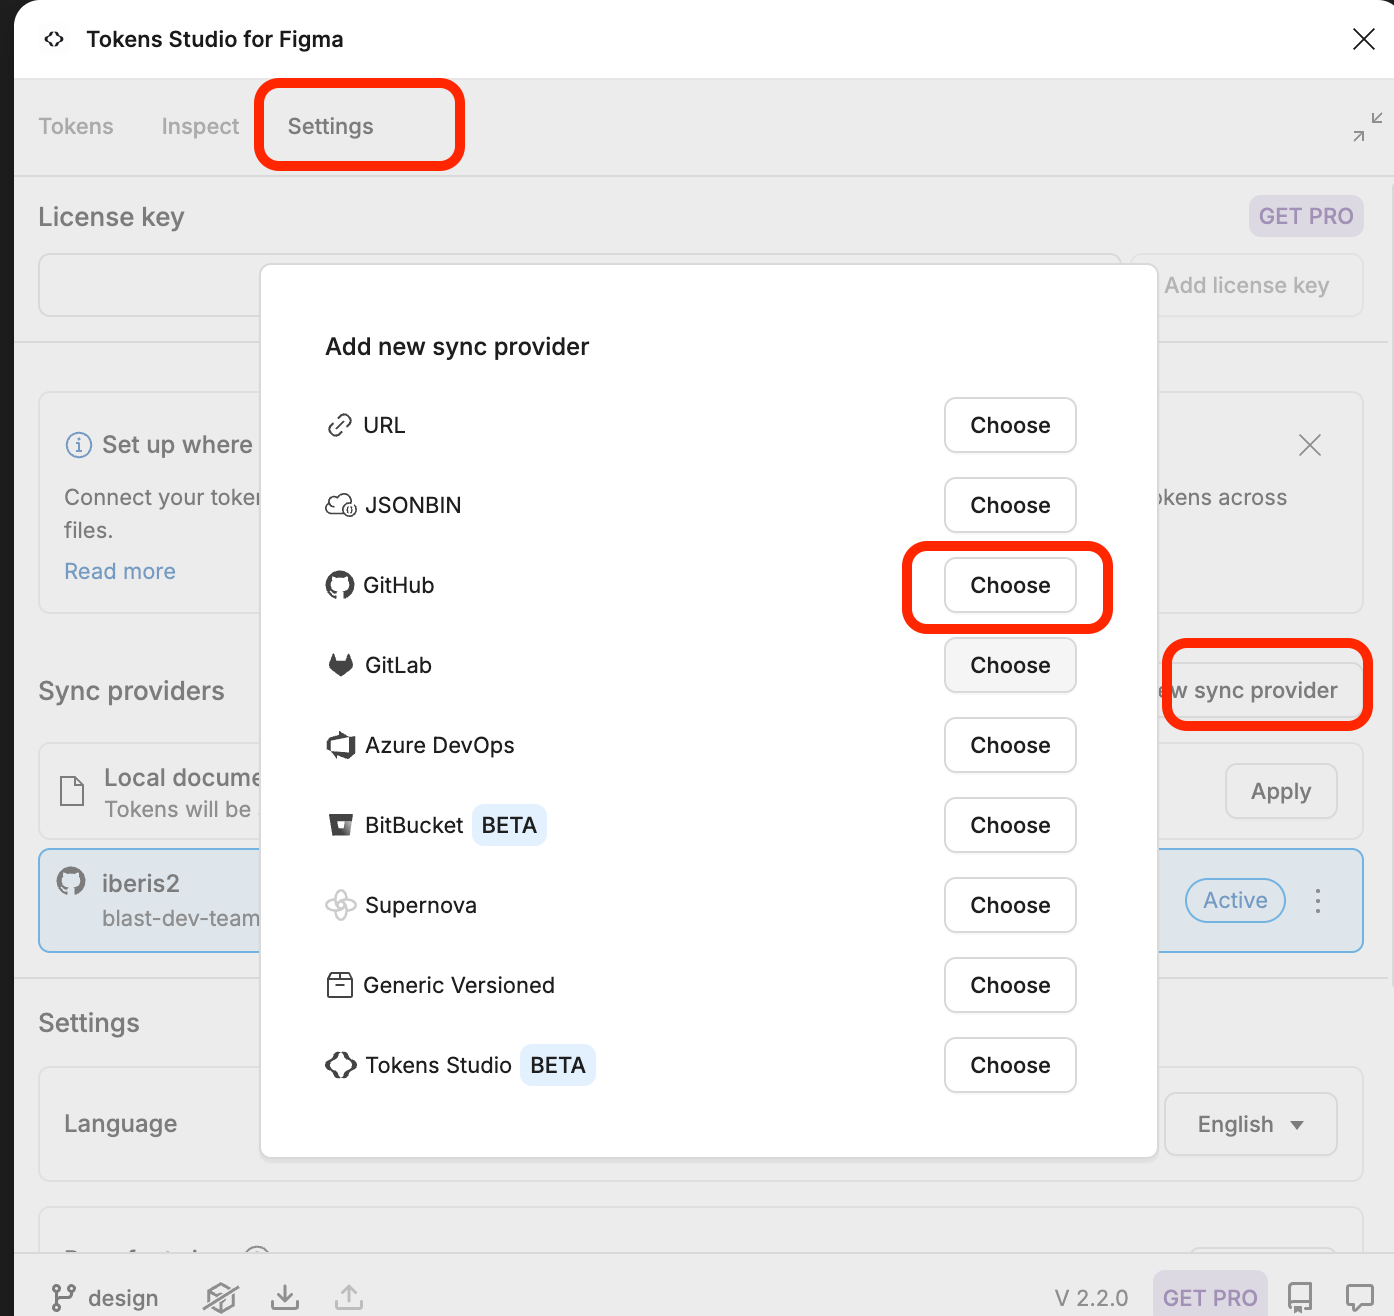Click the iberis2 provider name
The width and height of the screenshot is (1394, 1316).
click(141, 883)
